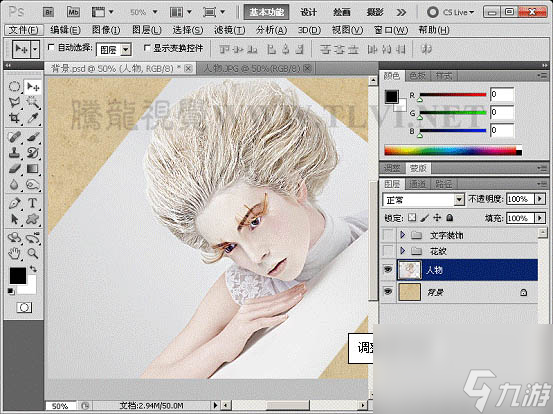Open the 正常 blend mode dropdown
Image resolution: width=553 pixels, height=414 pixels.
pyautogui.click(x=423, y=200)
